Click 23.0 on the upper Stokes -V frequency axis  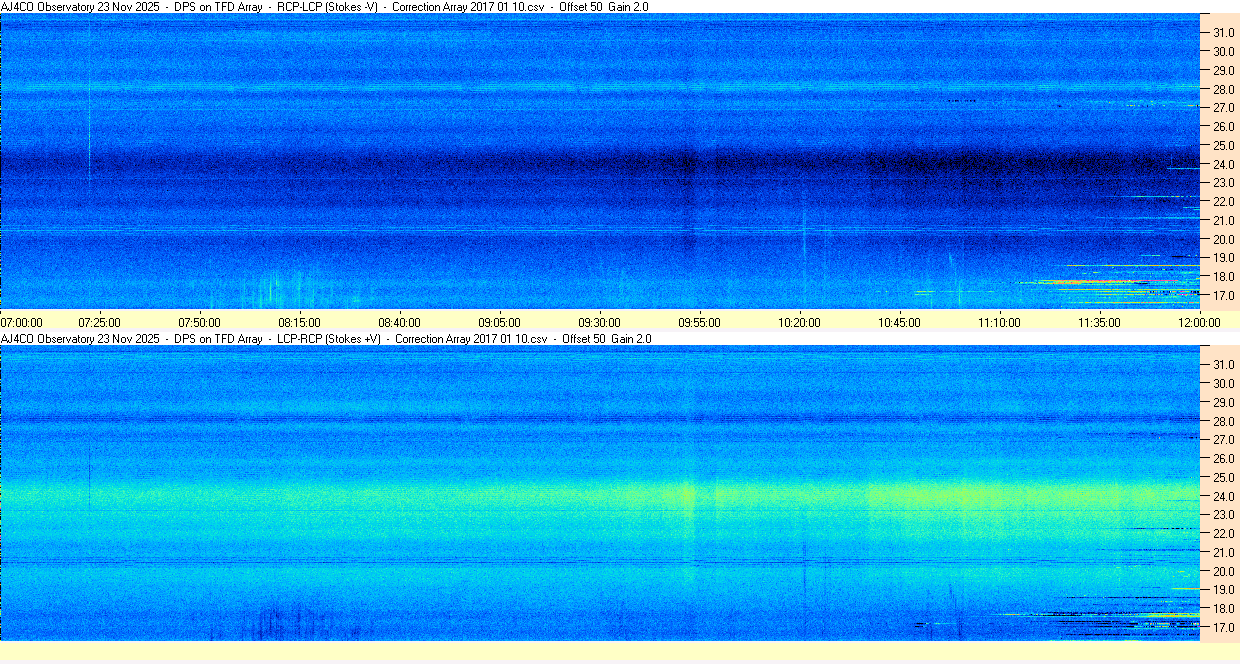pyautogui.click(x=1224, y=183)
